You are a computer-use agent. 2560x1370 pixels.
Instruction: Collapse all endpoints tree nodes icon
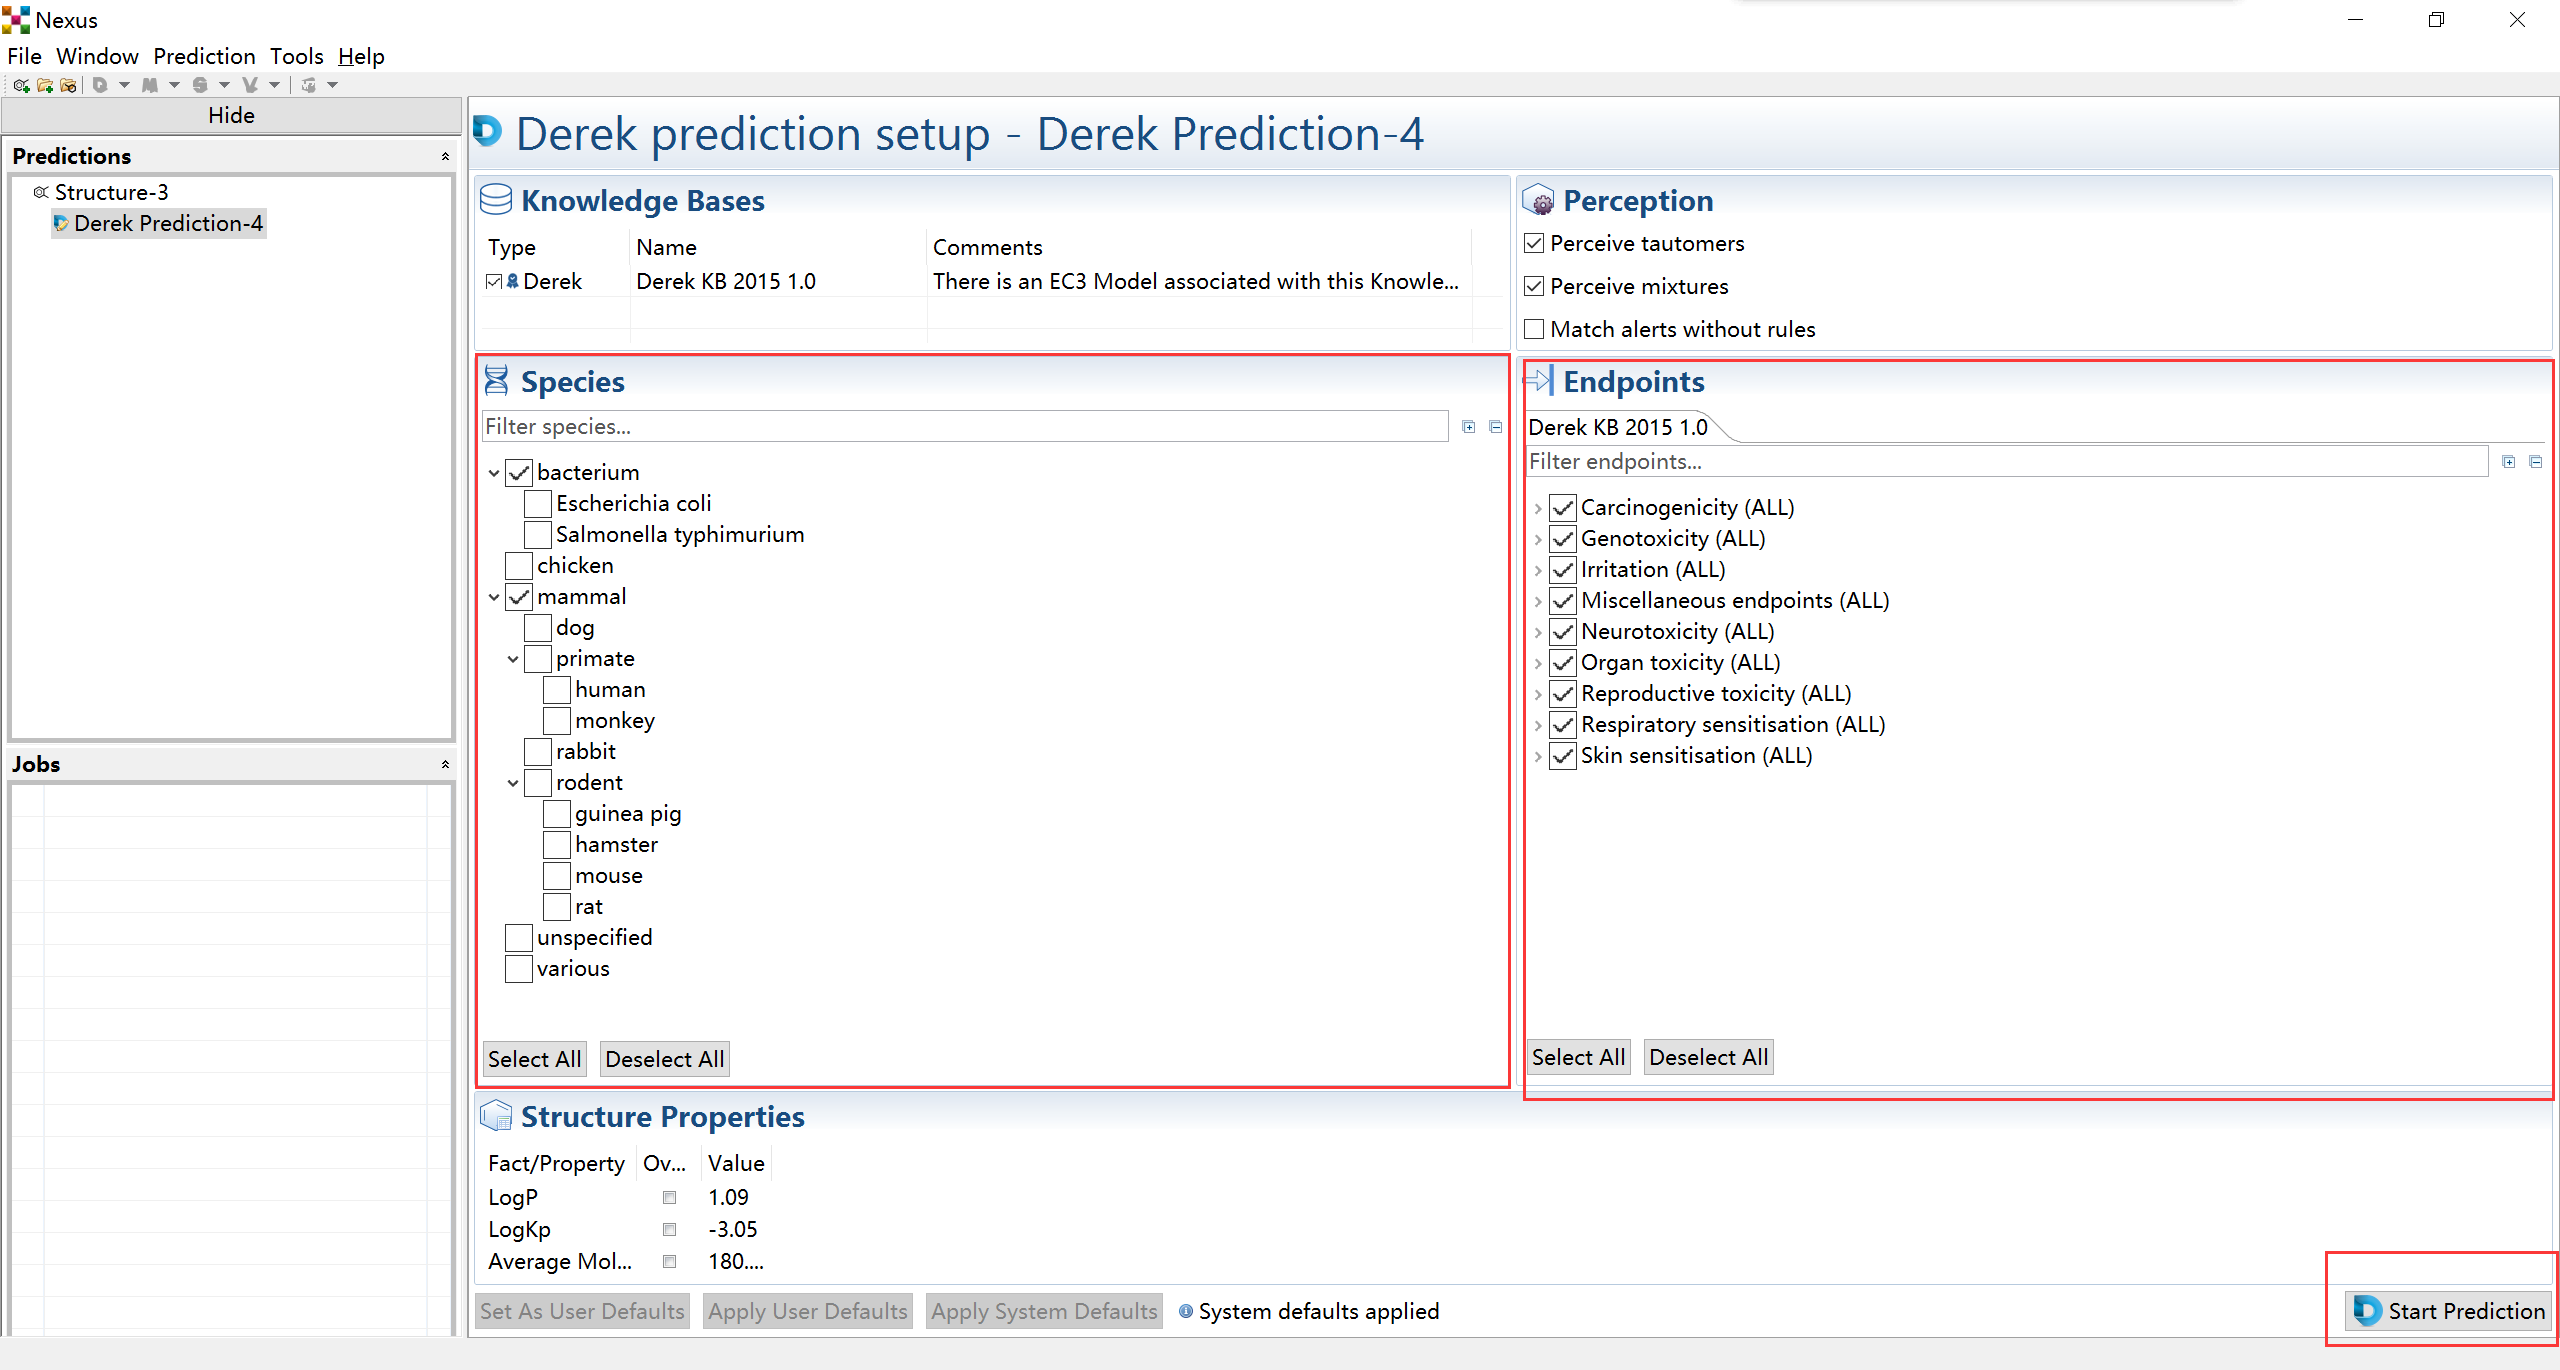[2536, 462]
